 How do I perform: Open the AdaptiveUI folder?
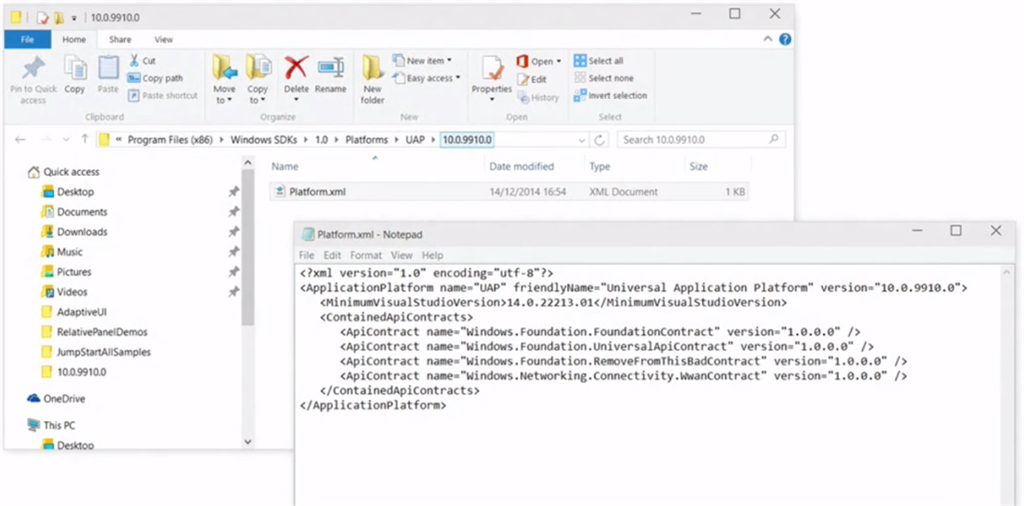(x=74, y=312)
